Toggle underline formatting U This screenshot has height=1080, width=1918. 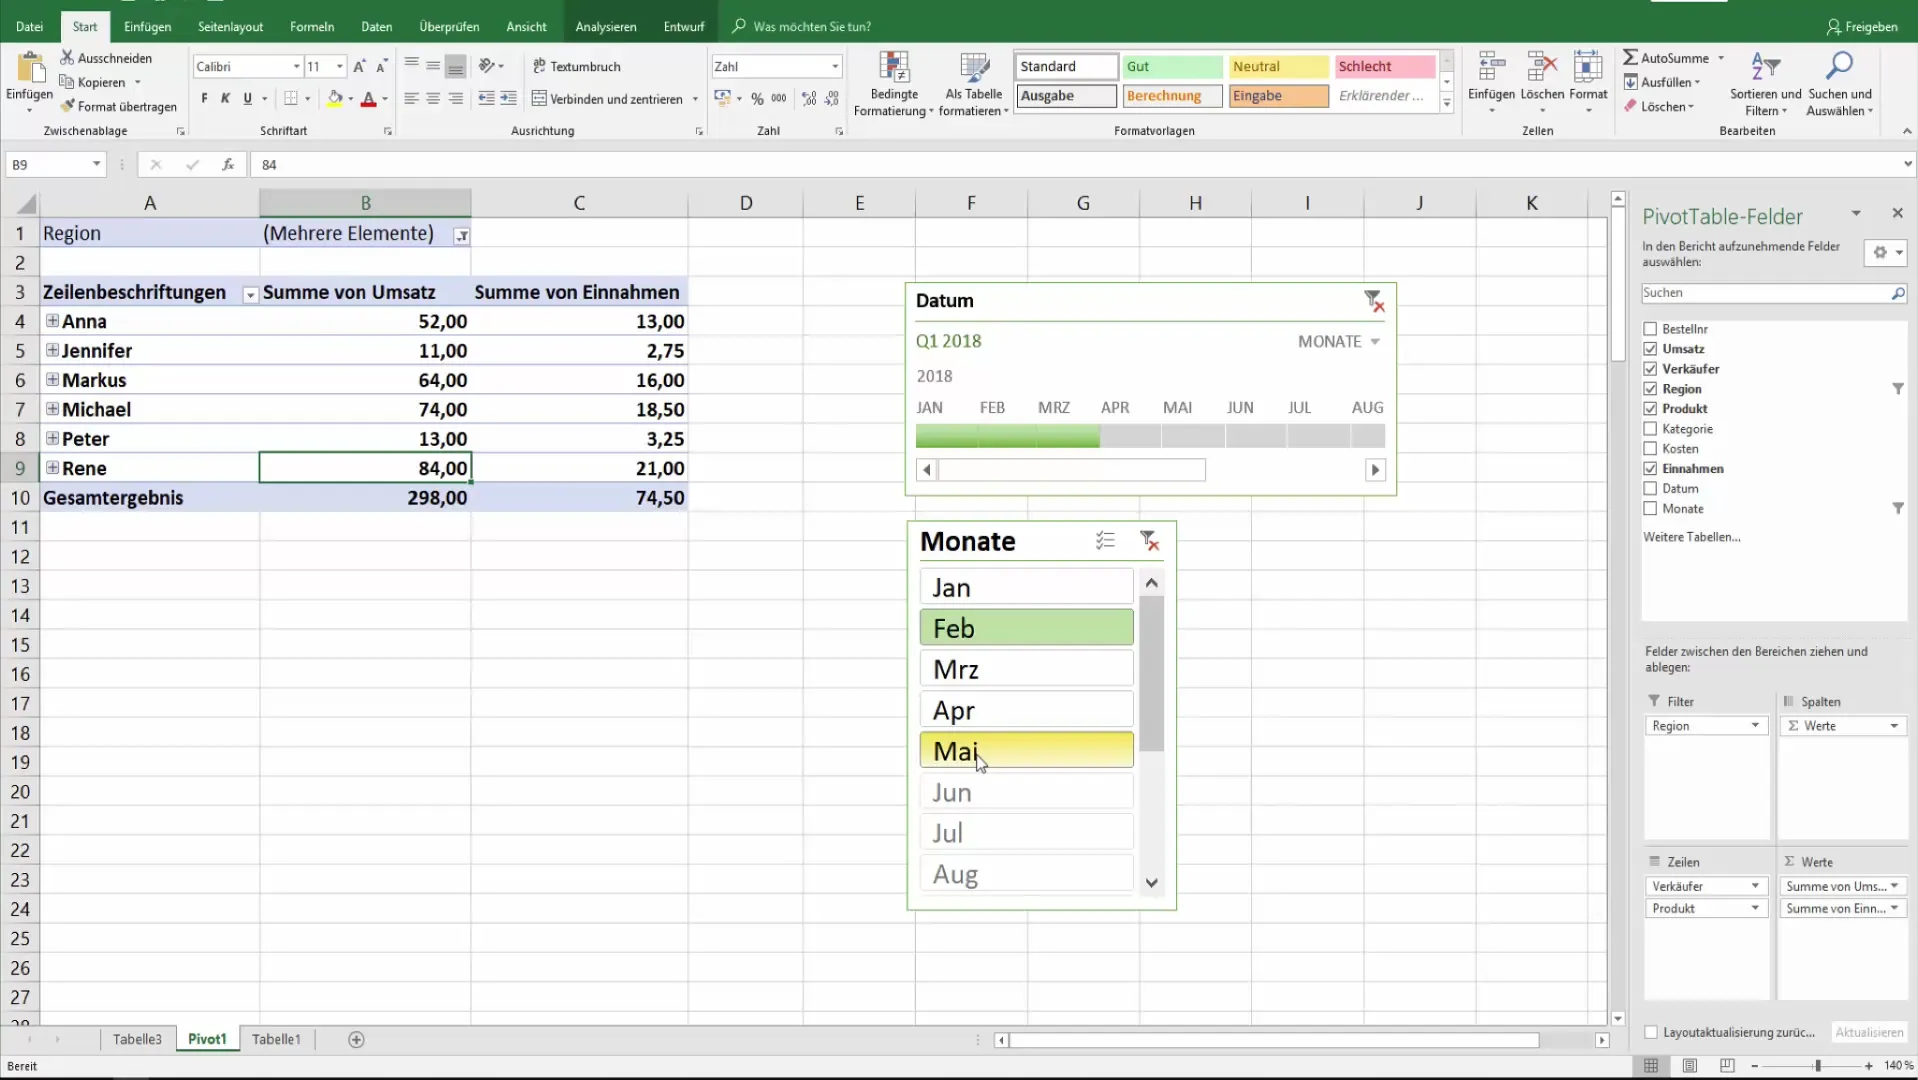tap(247, 98)
